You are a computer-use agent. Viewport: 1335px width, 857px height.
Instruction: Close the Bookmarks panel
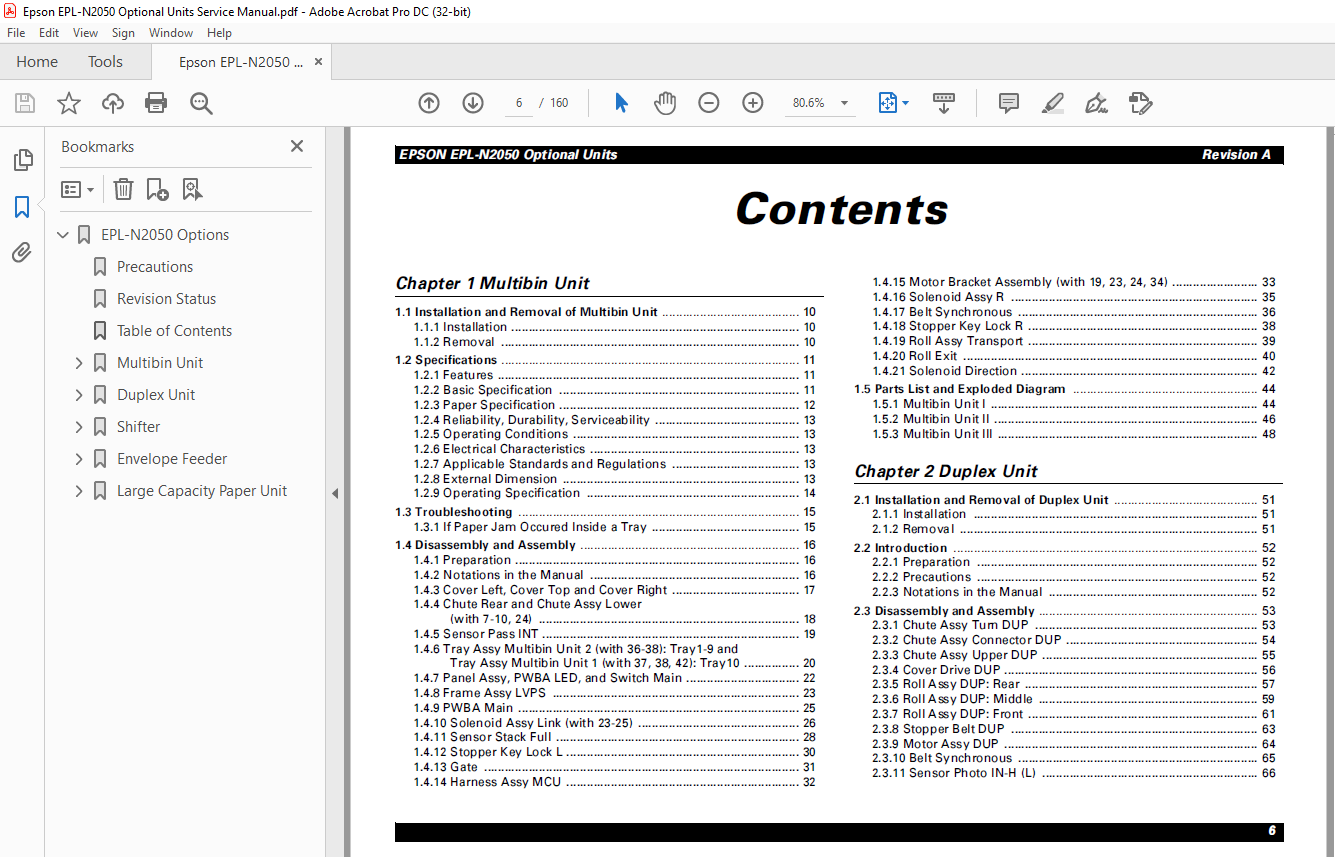[297, 146]
